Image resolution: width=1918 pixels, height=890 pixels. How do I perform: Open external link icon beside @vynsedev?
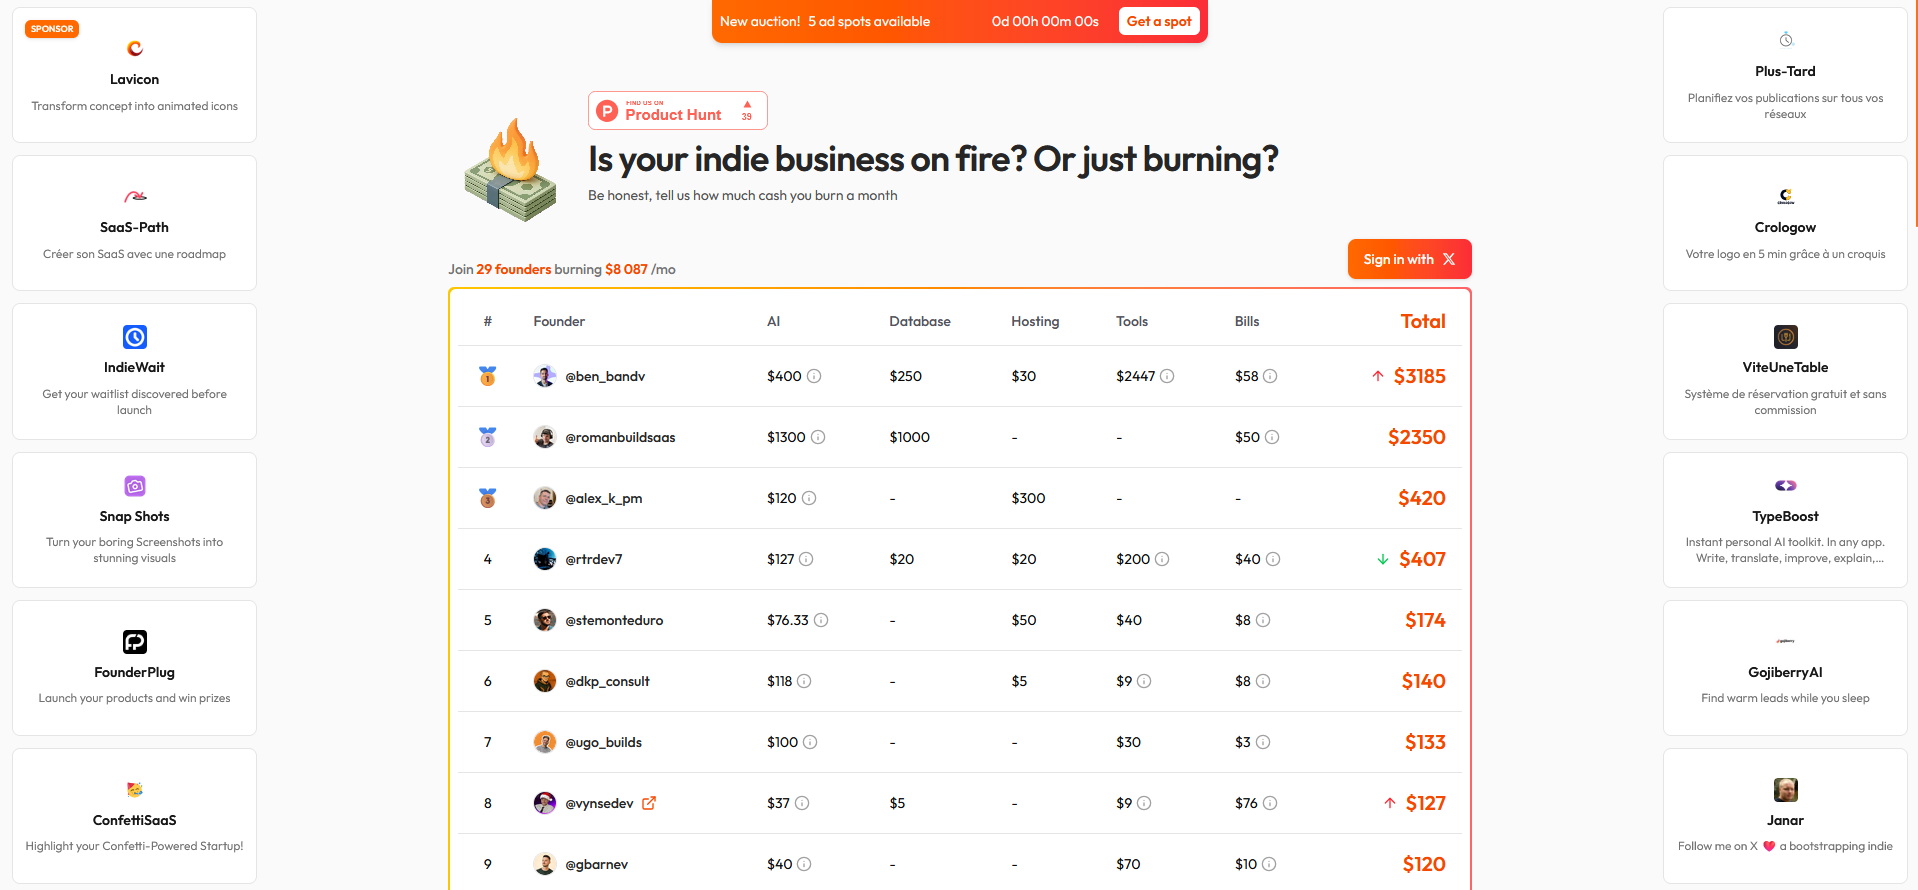[x=649, y=803]
